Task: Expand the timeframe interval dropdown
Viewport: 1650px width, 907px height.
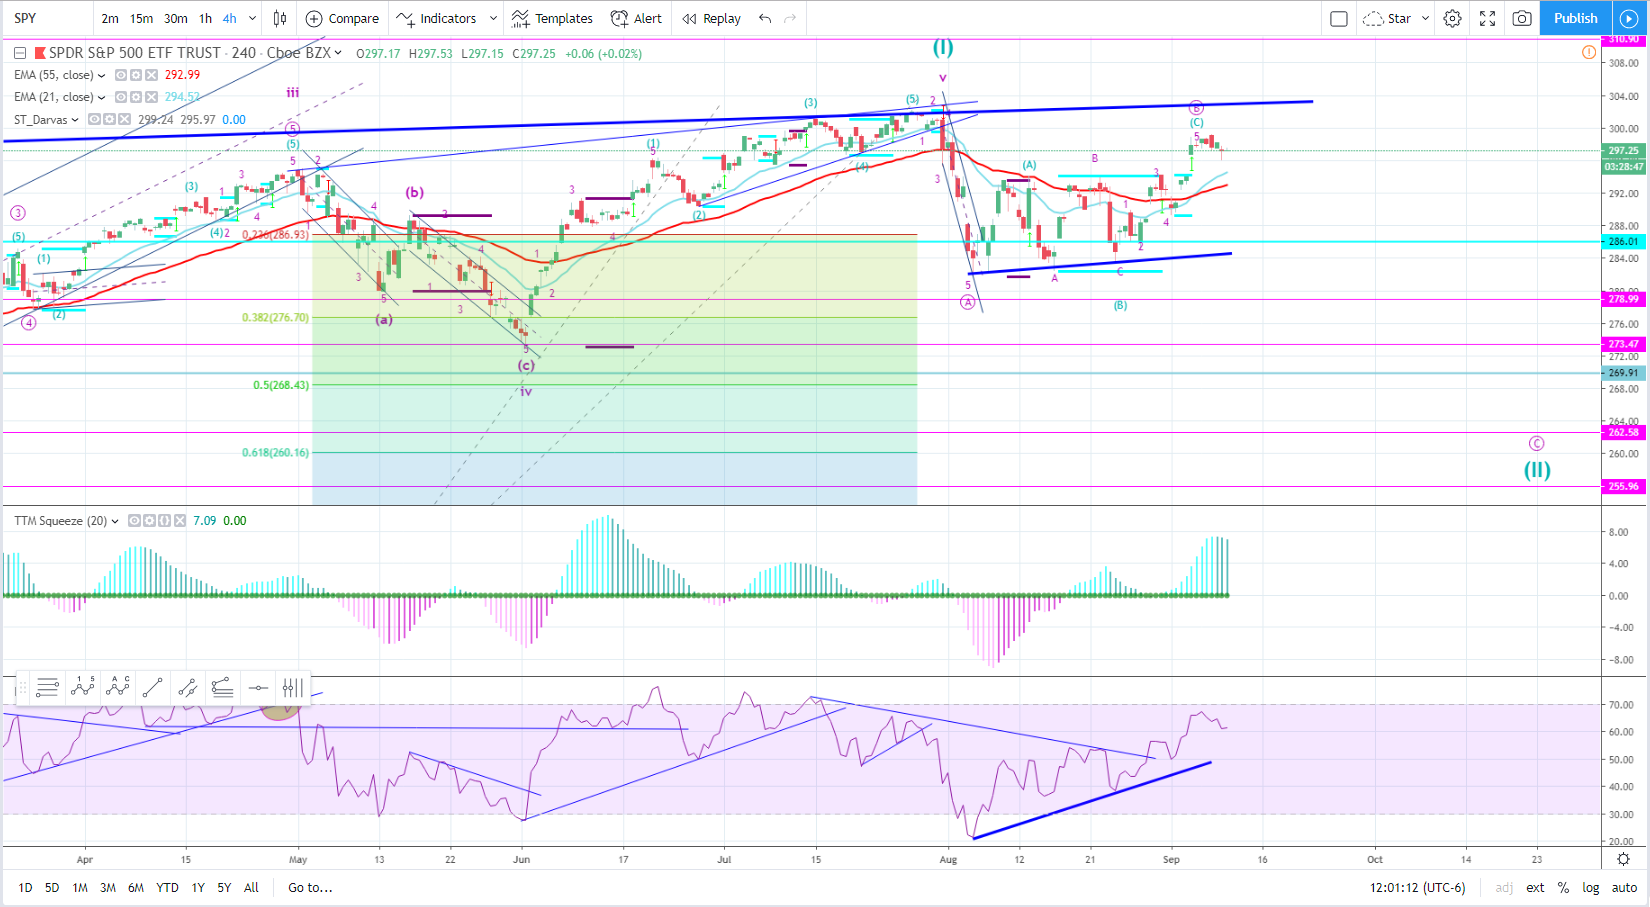Action: pos(252,18)
